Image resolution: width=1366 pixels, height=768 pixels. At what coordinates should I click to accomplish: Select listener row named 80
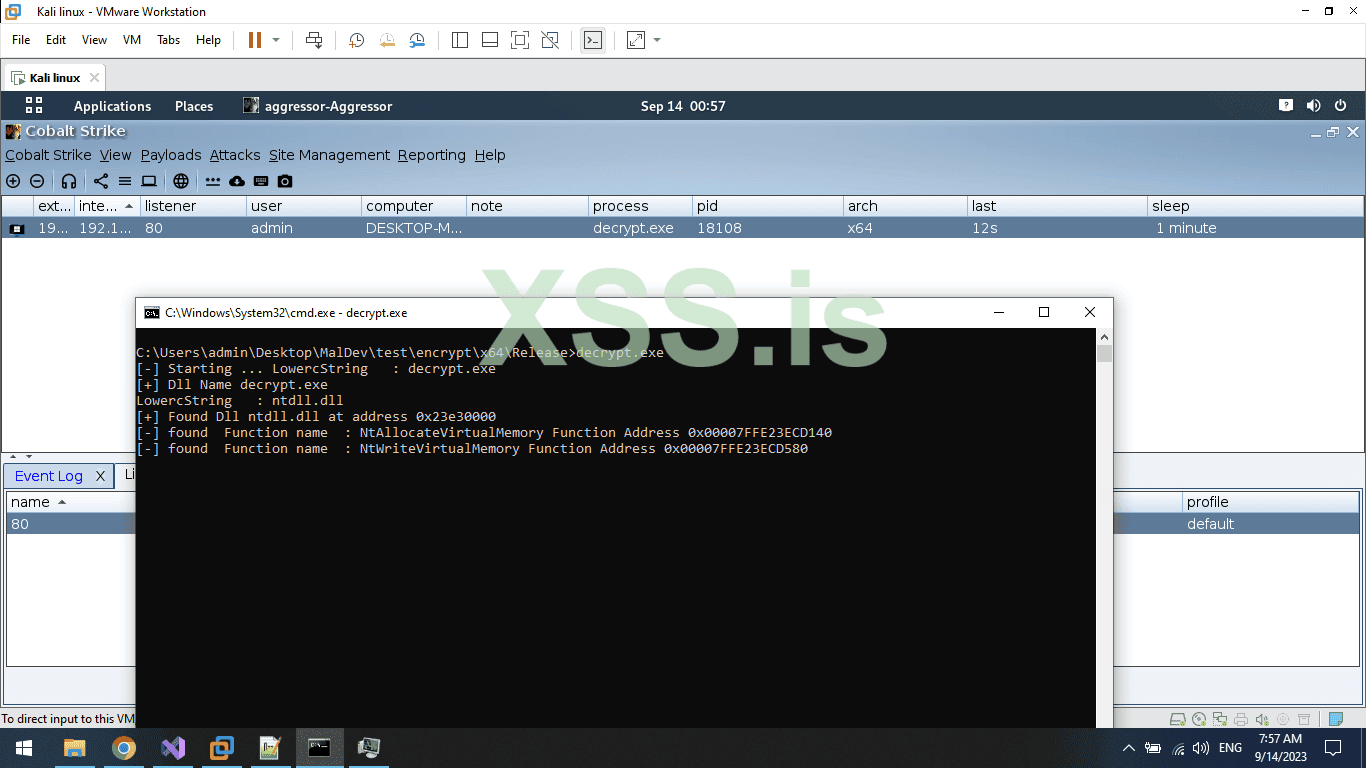coord(70,524)
